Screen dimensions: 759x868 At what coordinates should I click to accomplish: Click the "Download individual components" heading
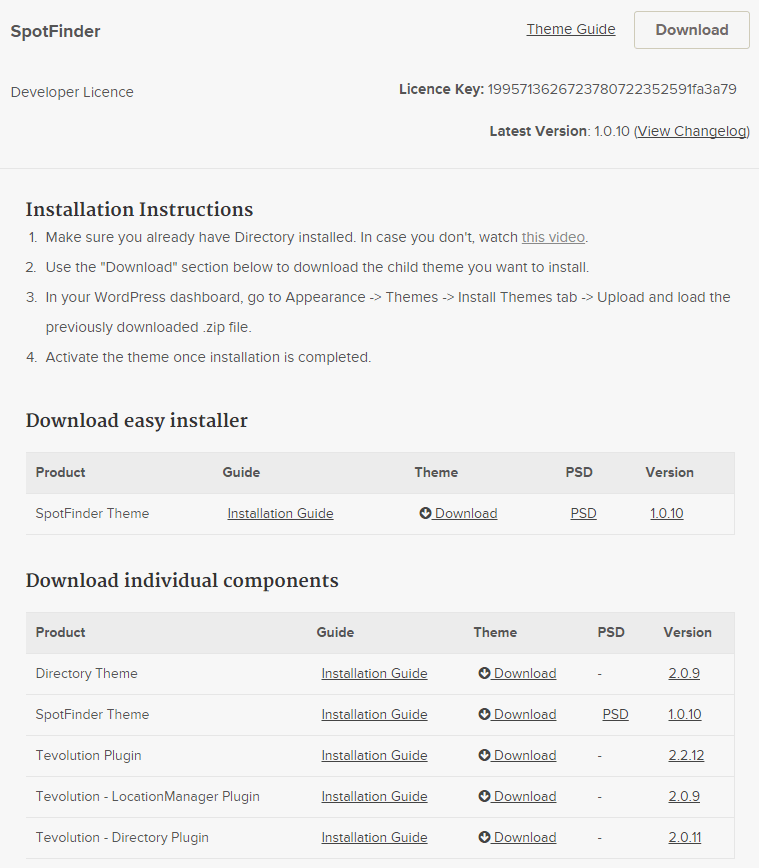182,581
